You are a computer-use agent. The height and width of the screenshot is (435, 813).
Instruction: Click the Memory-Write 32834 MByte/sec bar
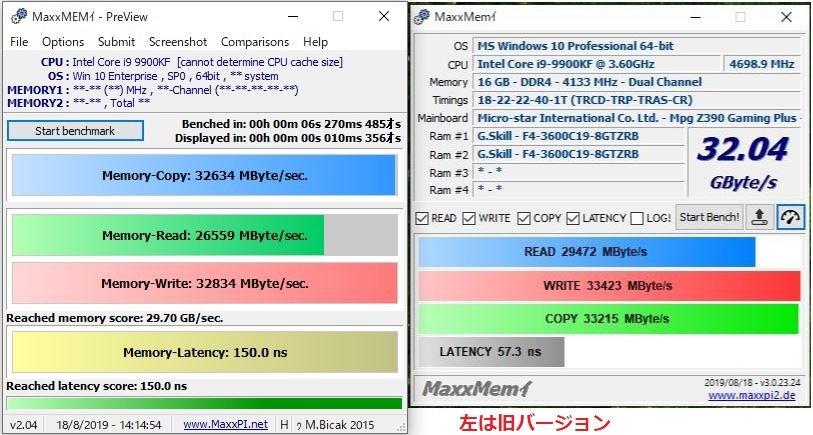tap(204, 283)
